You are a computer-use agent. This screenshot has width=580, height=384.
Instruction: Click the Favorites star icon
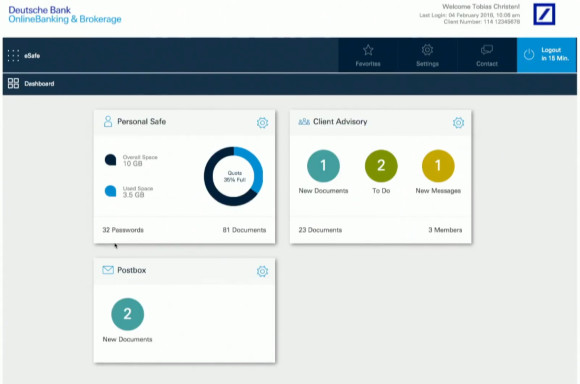point(368,50)
